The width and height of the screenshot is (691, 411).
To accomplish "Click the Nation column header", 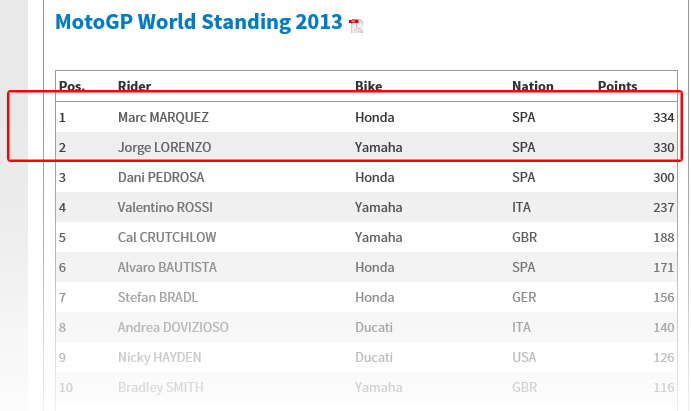I will click(532, 86).
